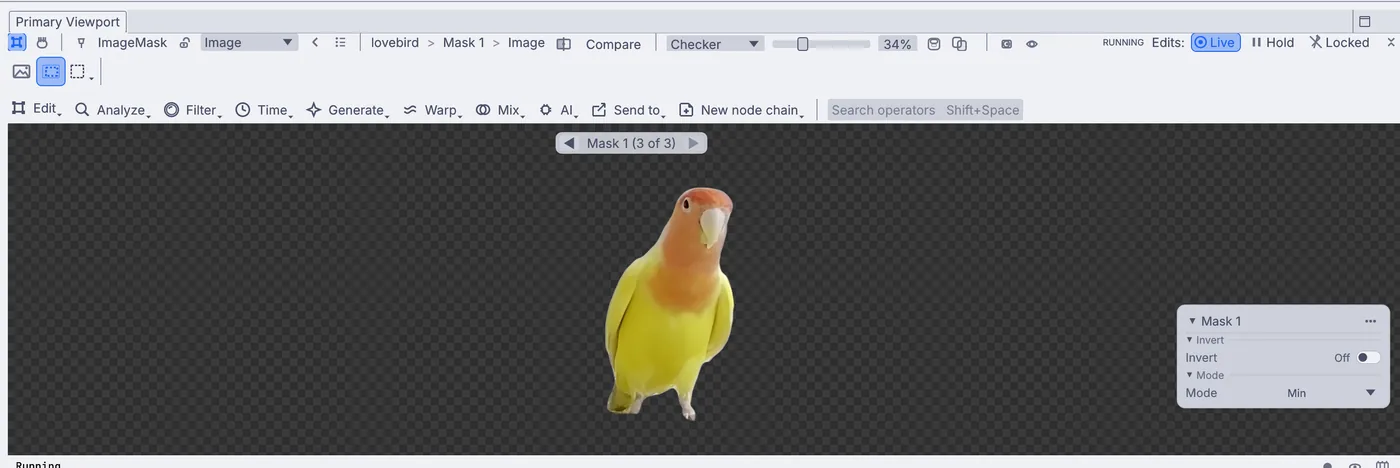Click the unlock icon next to ImageMask

[185, 43]
